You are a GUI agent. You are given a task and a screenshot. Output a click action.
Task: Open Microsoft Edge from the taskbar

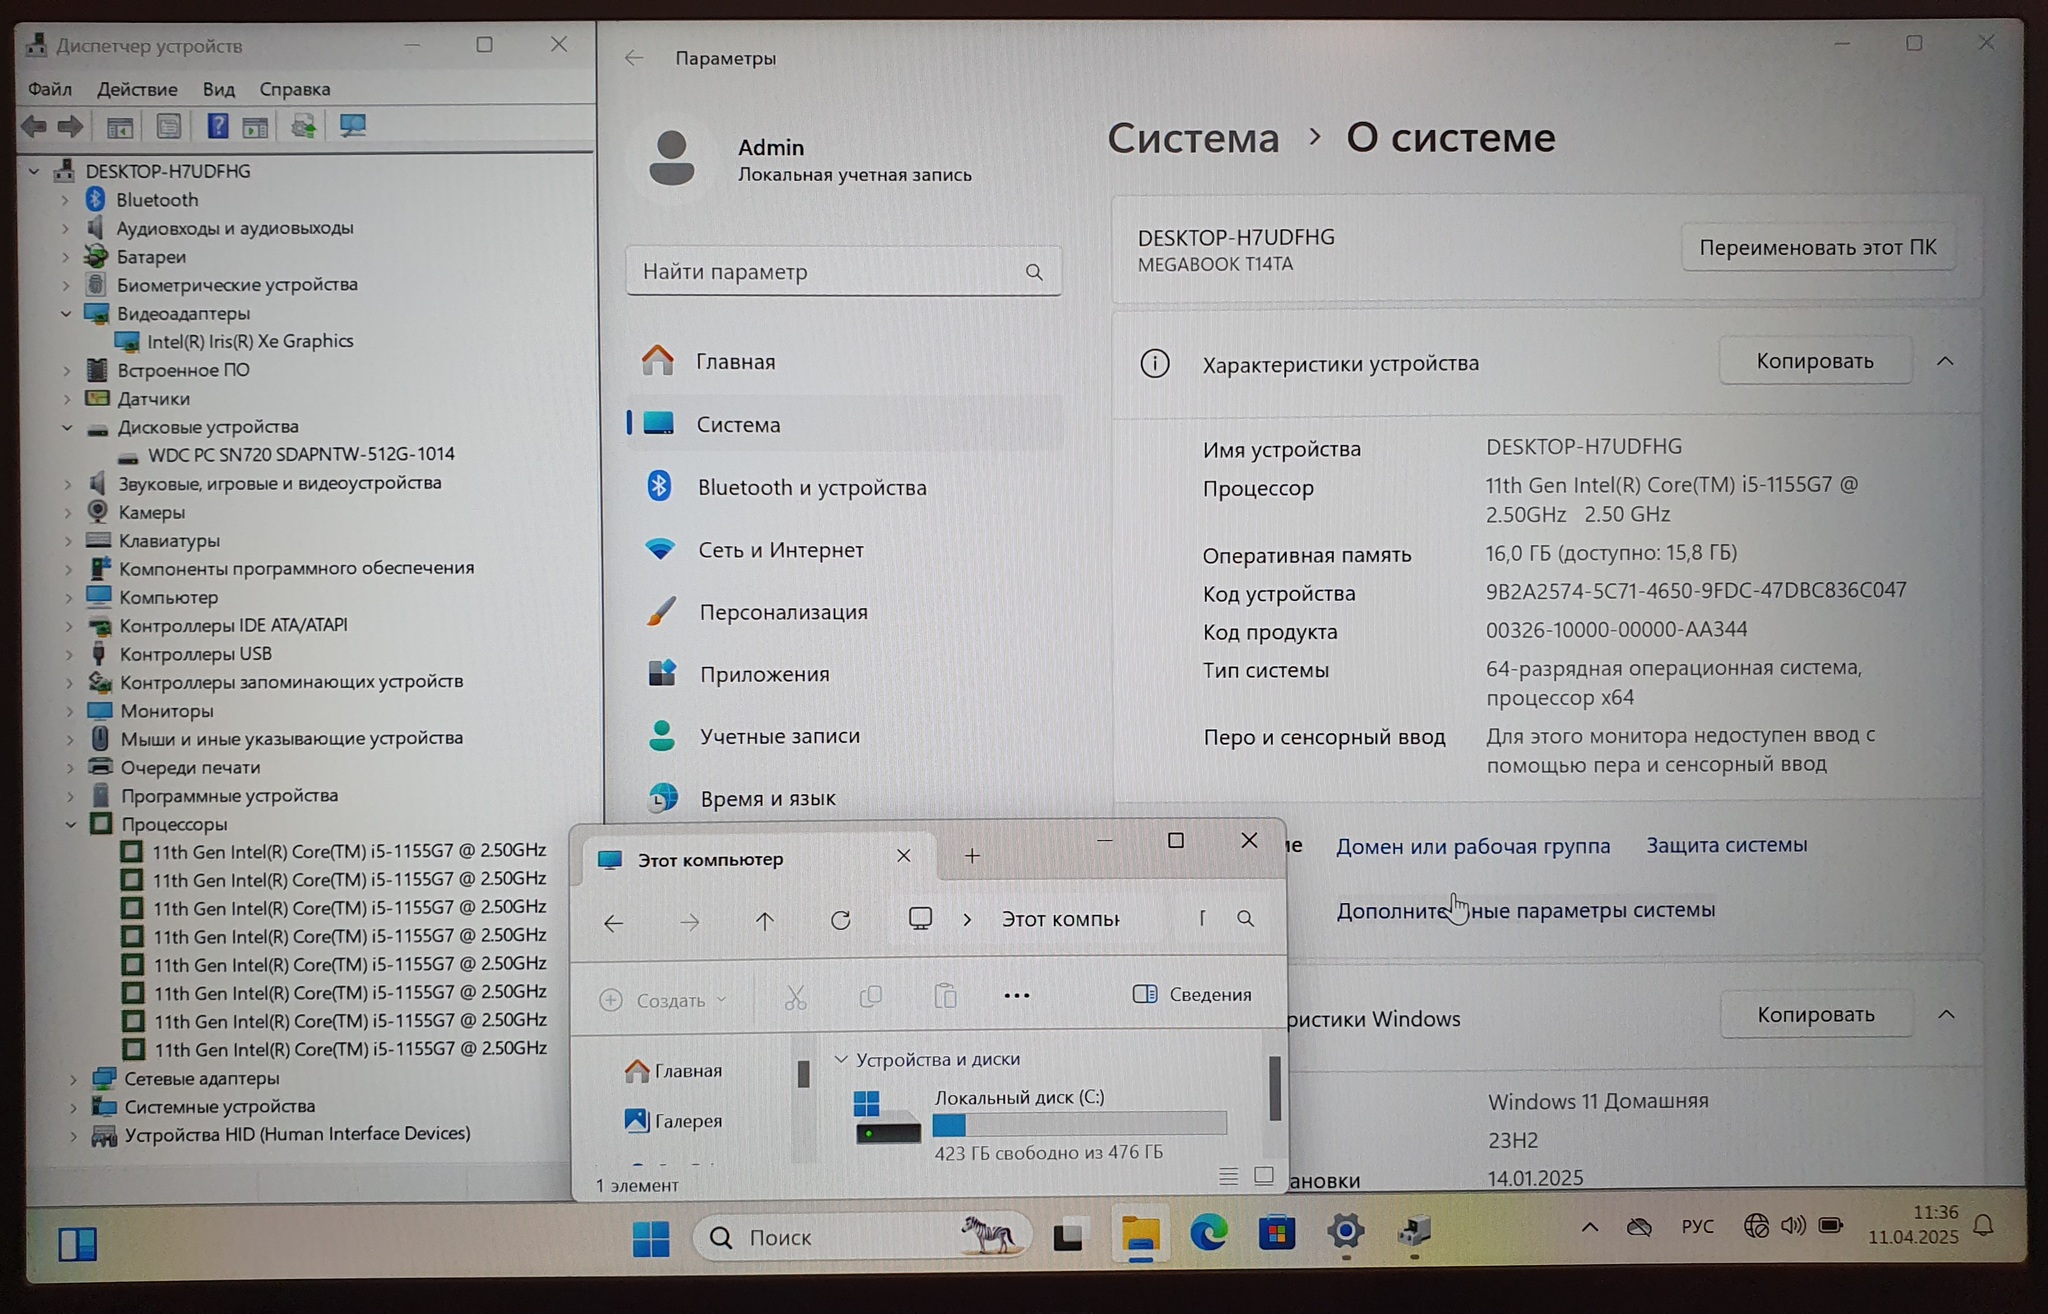(1208, 1234)
